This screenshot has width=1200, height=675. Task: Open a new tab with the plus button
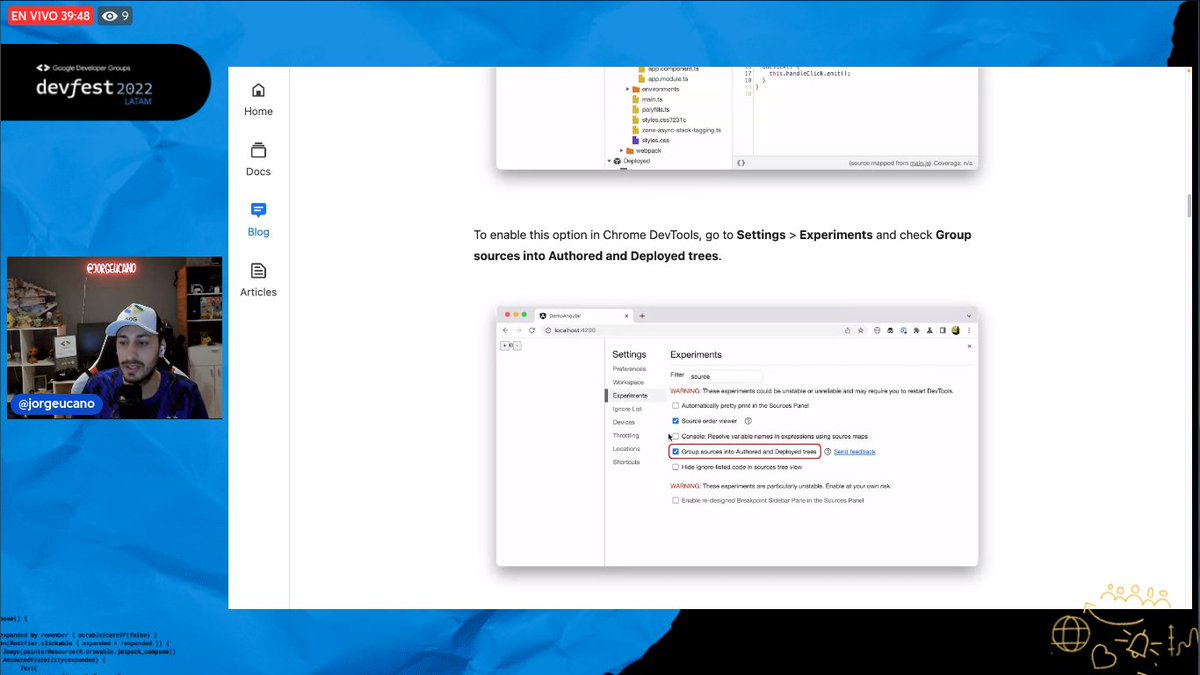[x=642, y=316]
